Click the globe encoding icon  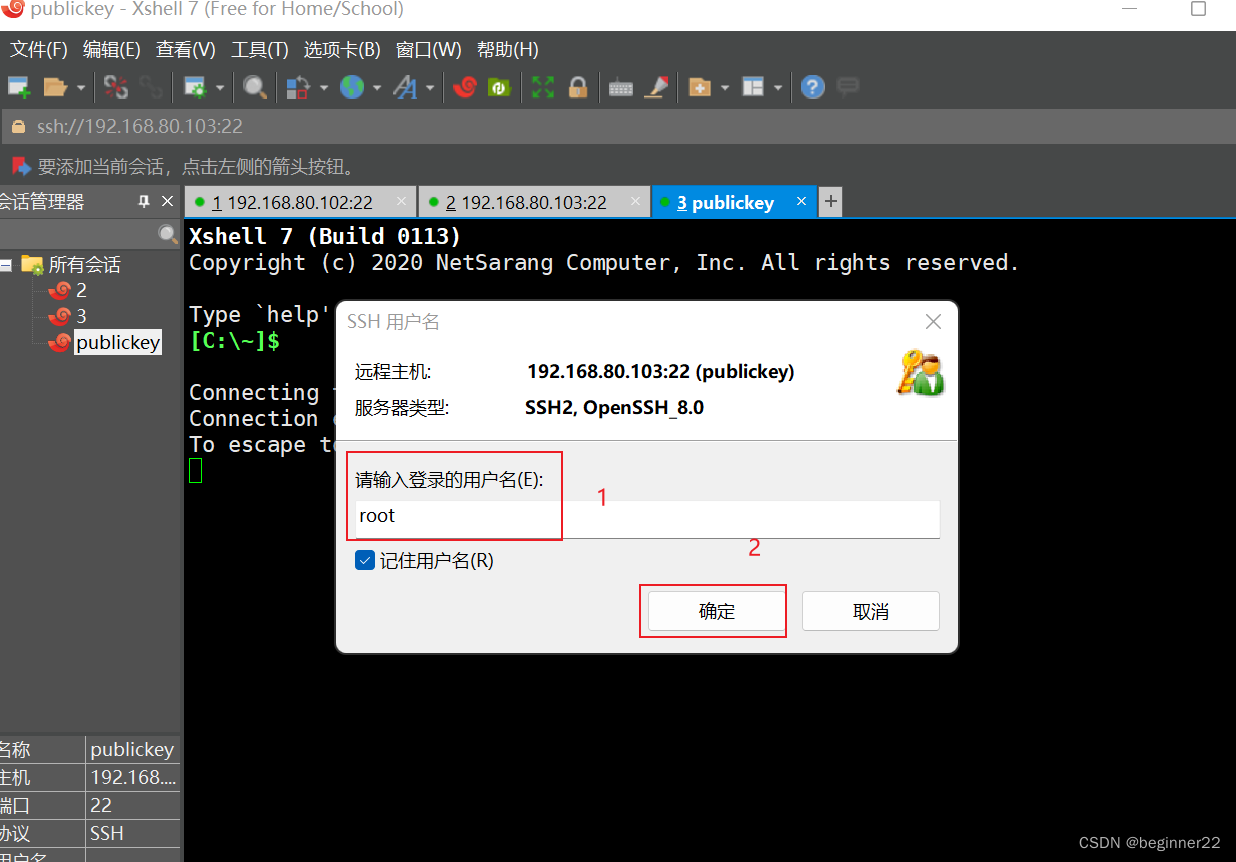coord(351,88)
